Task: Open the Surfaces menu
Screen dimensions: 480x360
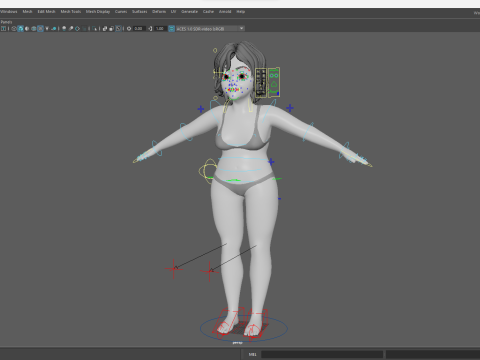Action: (x=140, y=12)
